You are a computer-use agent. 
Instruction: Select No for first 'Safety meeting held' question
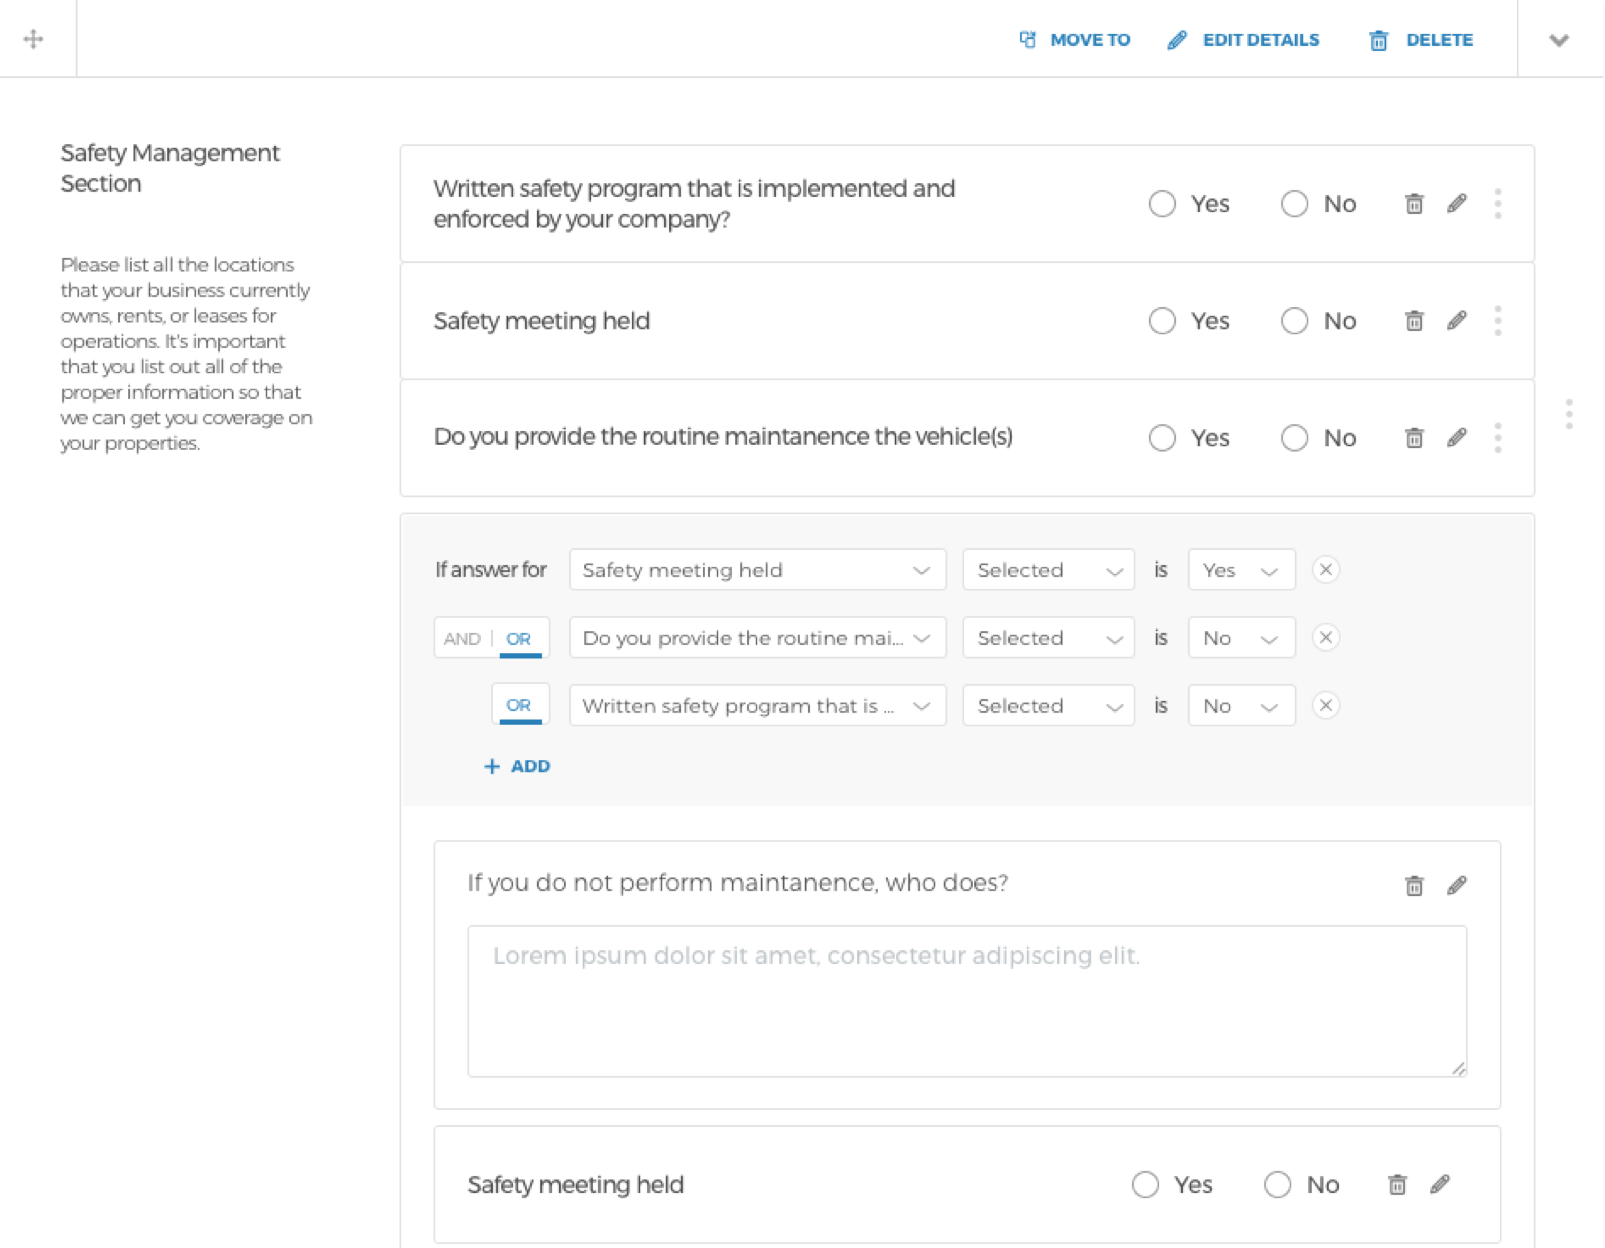(x=1294, y=321)
